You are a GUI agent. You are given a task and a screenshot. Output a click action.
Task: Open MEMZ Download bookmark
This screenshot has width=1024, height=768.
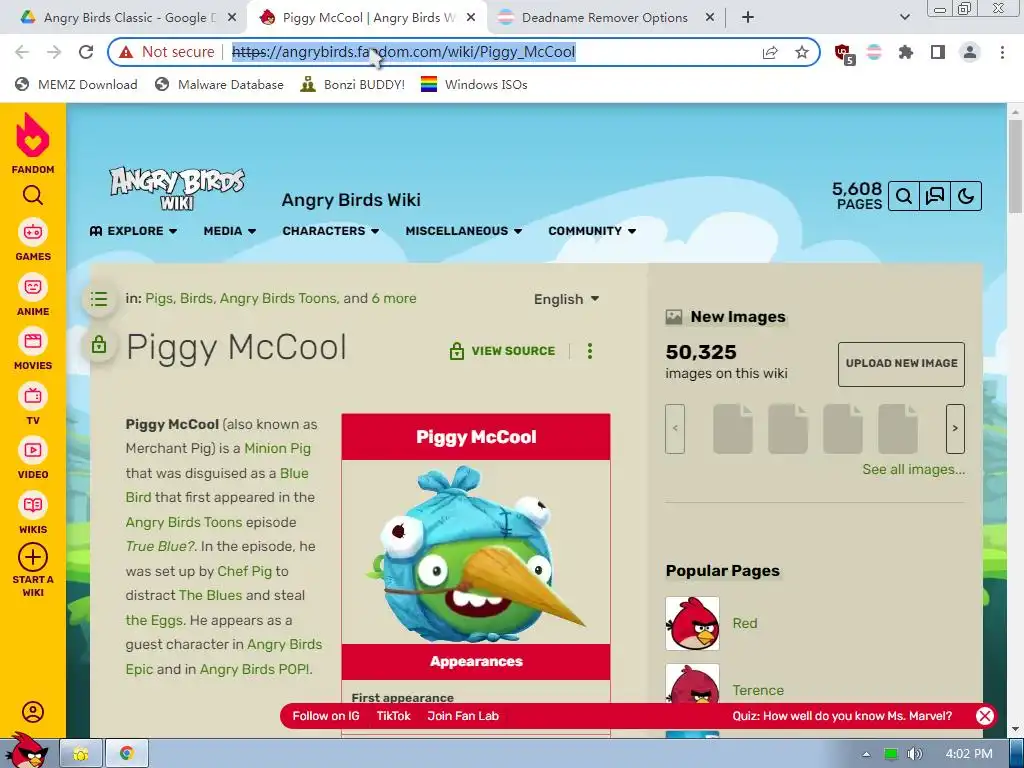click(76, 84)
